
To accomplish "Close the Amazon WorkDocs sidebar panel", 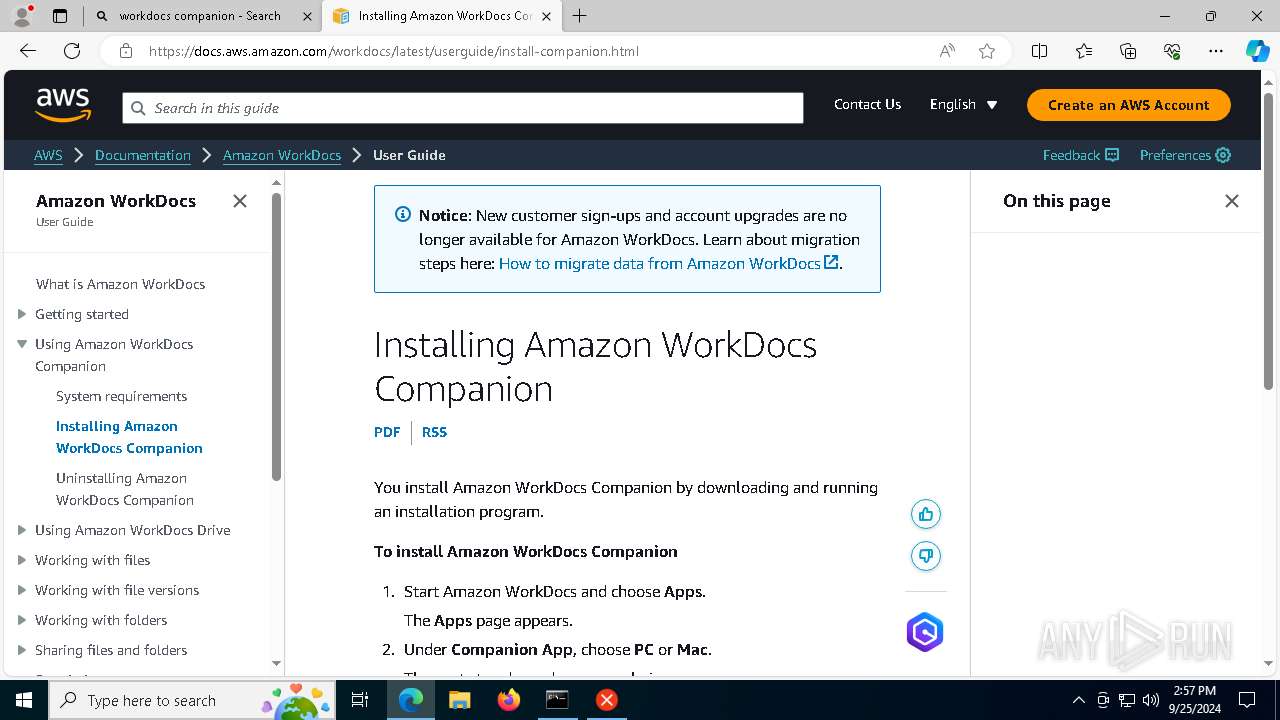I will click(x=240, y=201).
